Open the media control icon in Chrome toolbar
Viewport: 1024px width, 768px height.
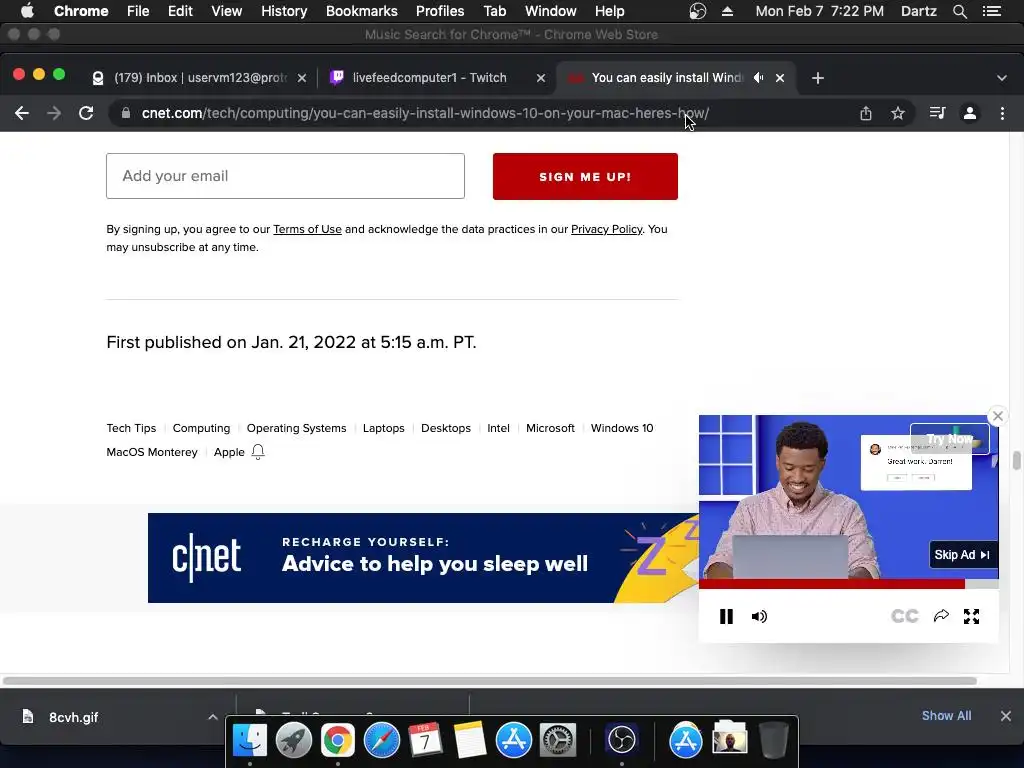(x=937, y=113)
